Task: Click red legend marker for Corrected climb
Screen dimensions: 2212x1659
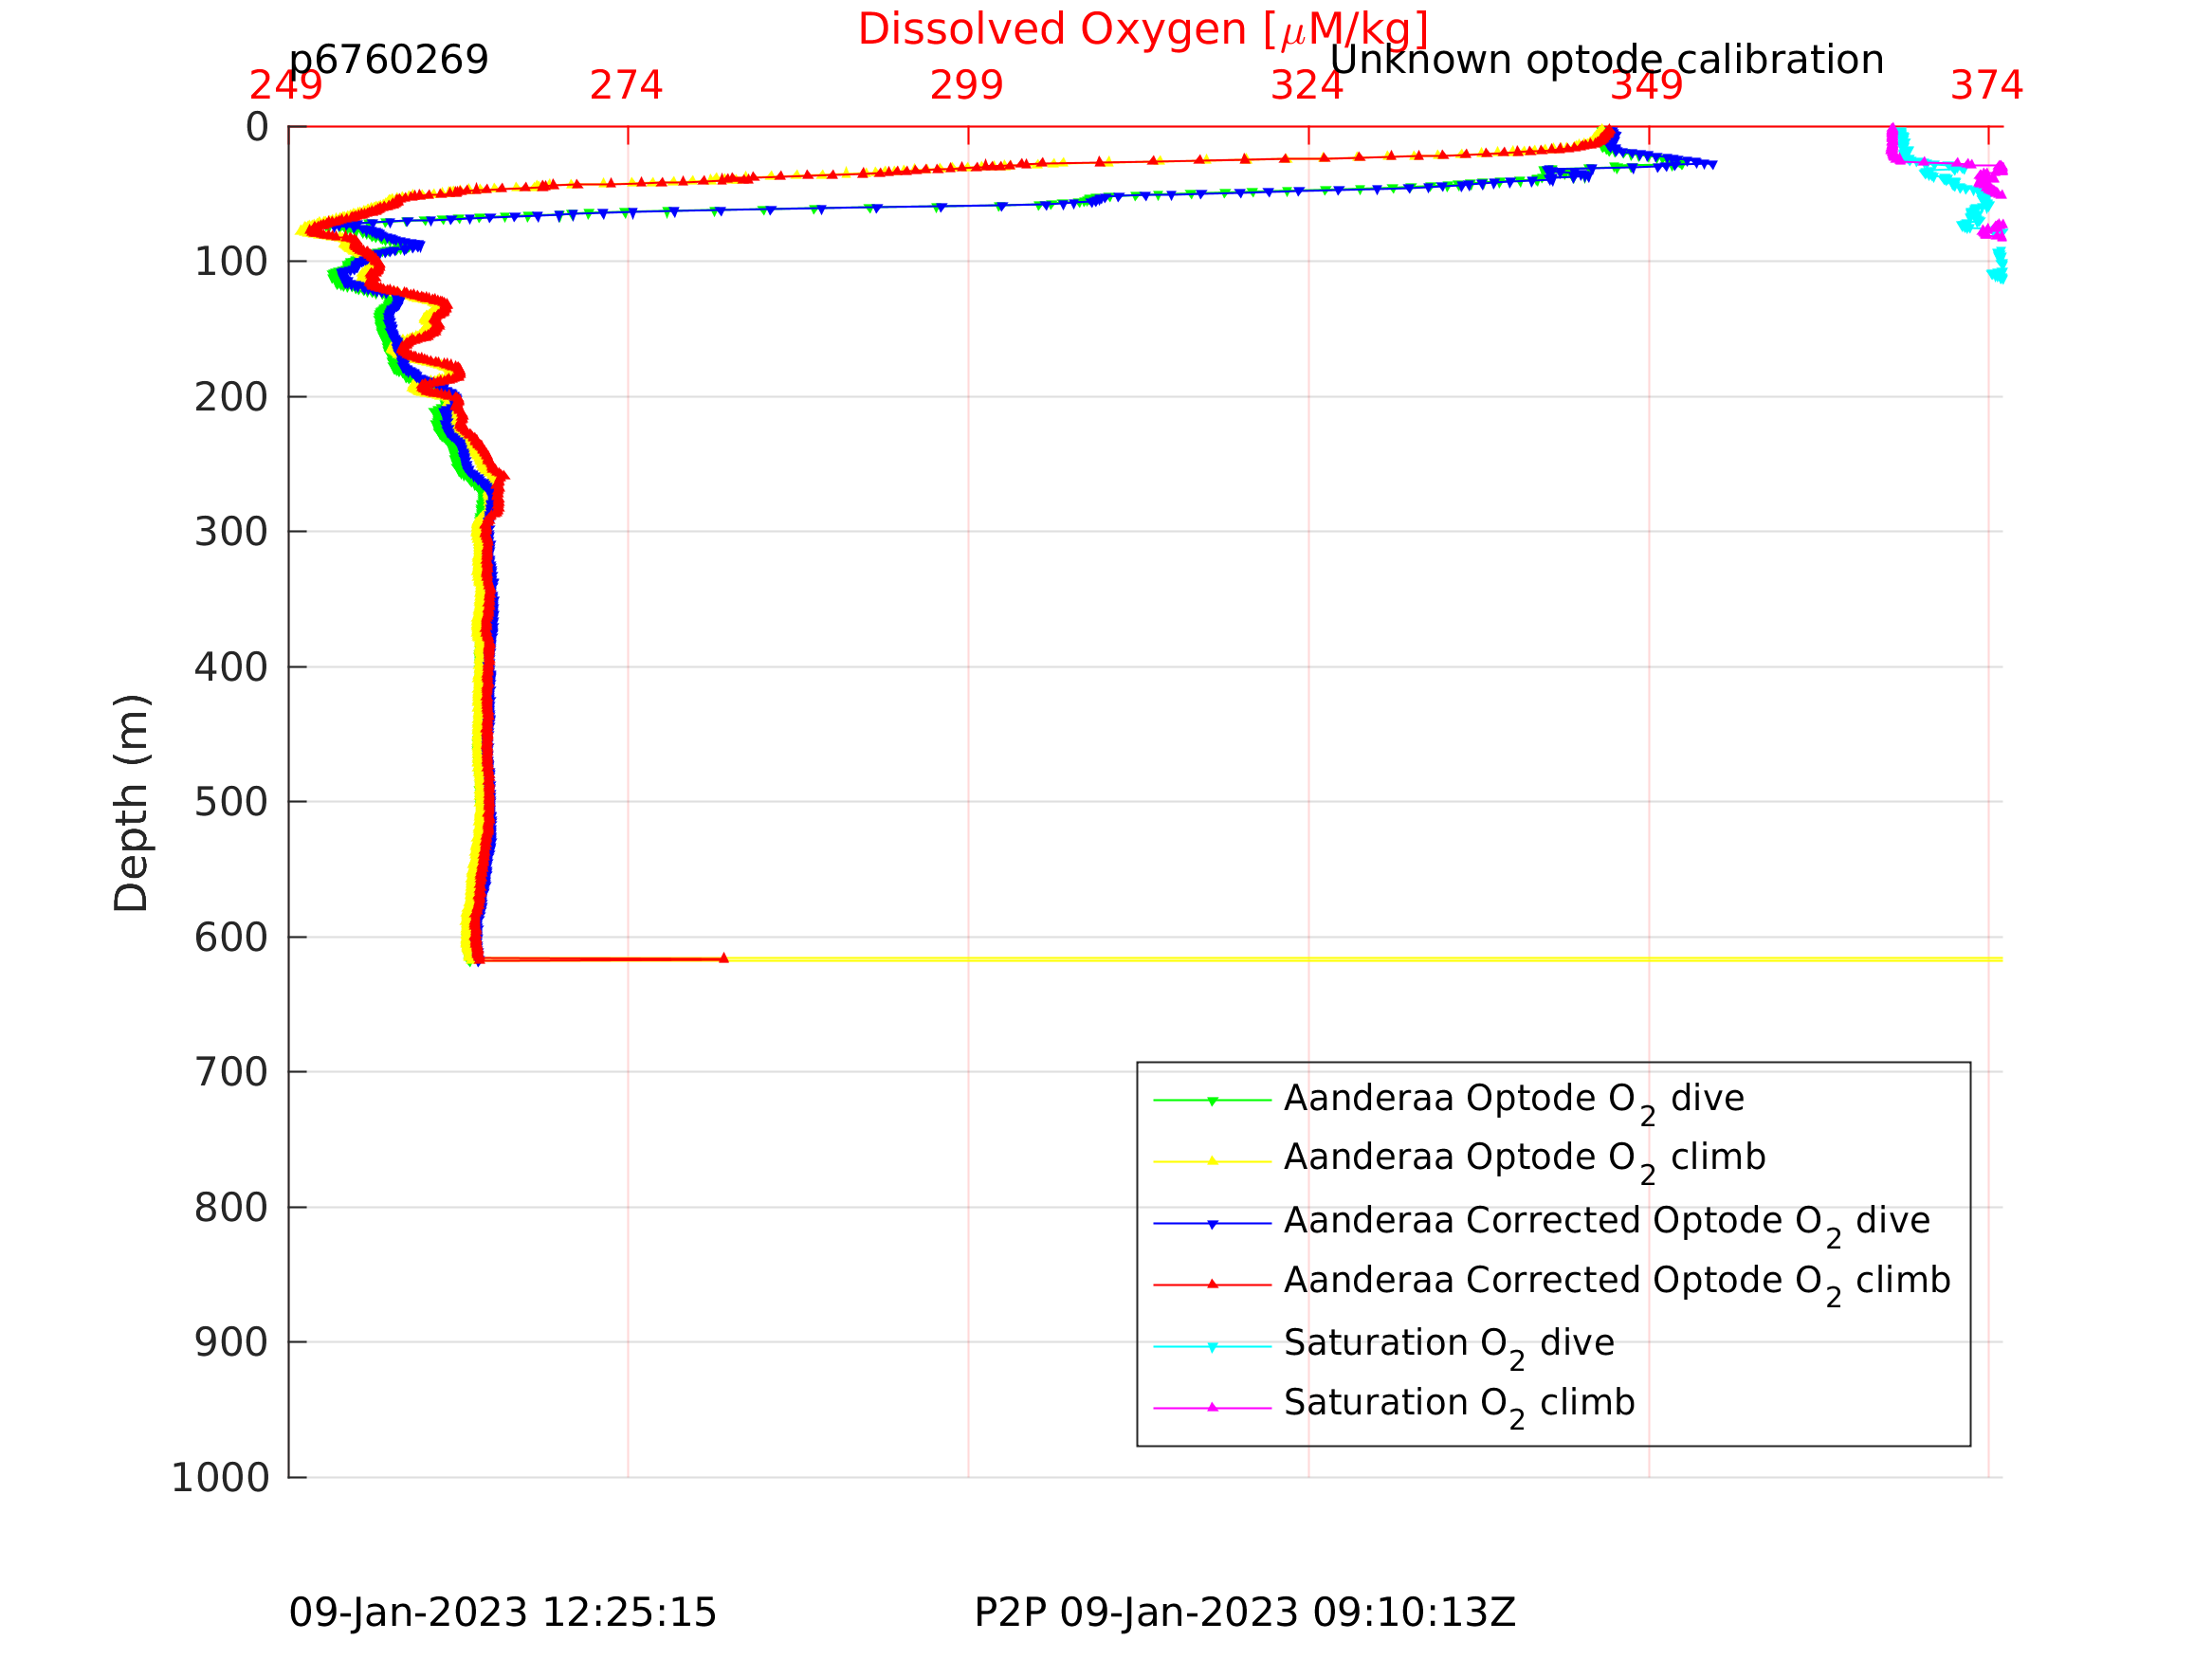Action: [1213, 1284]
